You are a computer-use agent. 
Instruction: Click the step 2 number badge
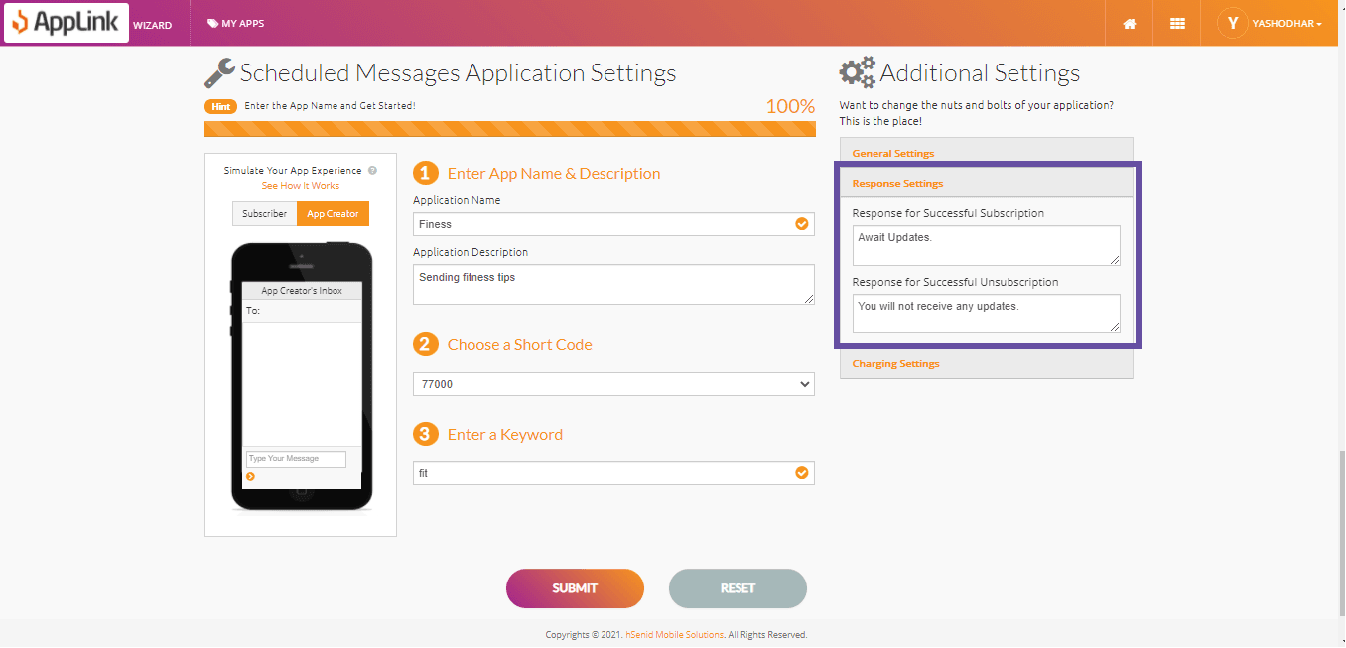coord(426,344)
